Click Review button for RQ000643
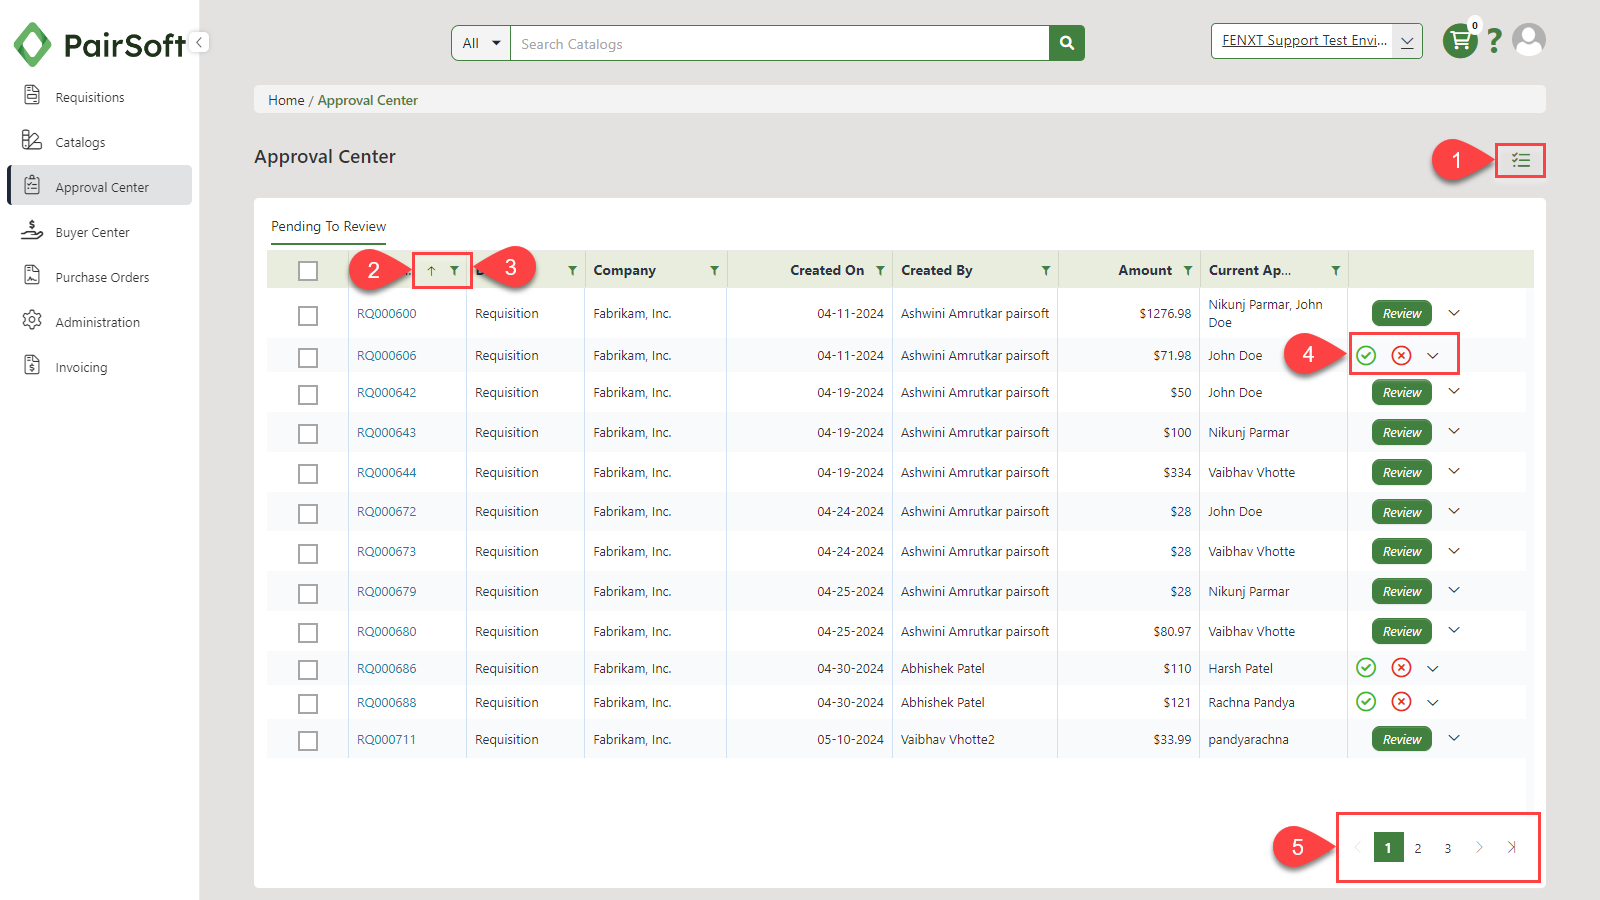The image size is (1600, 900). click(1401, 432)
